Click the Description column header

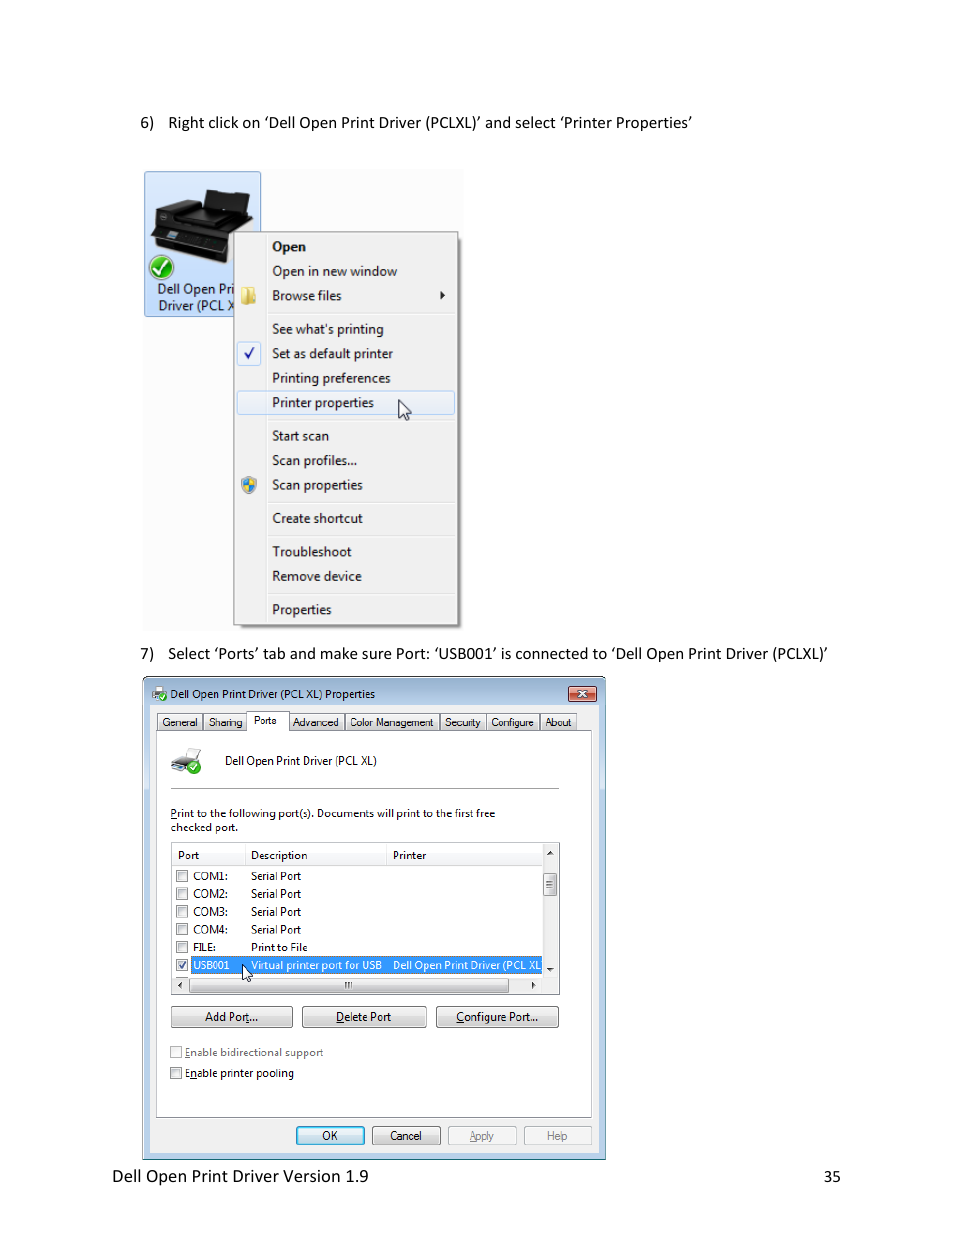point(316,855)
